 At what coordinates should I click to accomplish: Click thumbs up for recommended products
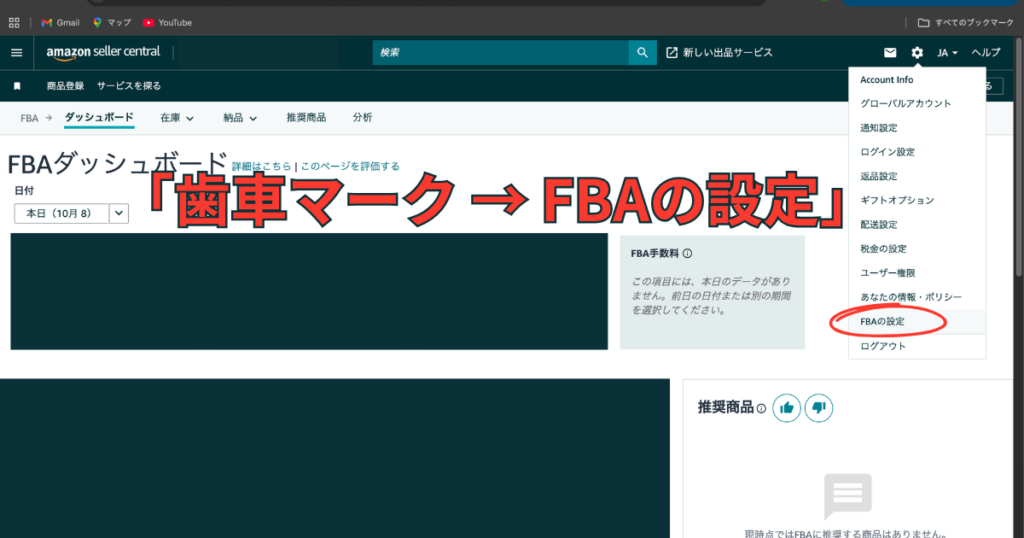(787, 408)
